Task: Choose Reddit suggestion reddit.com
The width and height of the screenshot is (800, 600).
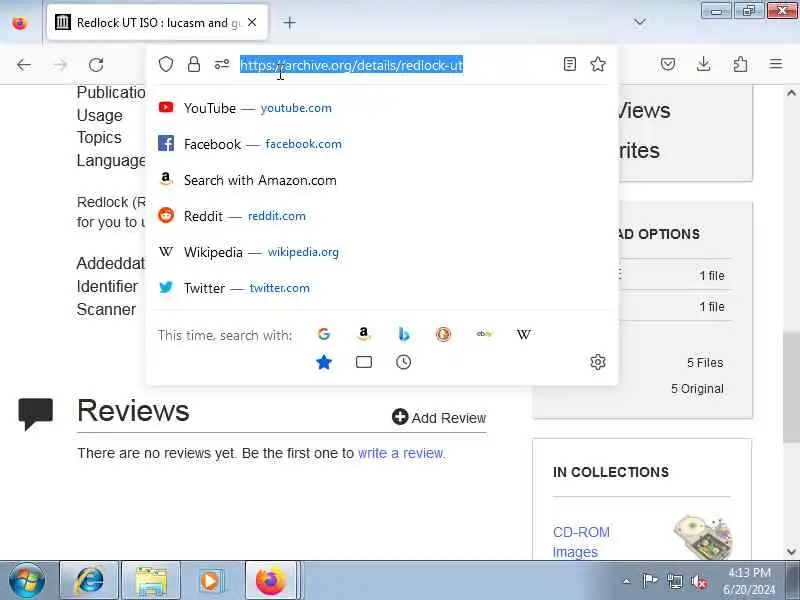Action: pyautogui.click(x=382, y=216)
